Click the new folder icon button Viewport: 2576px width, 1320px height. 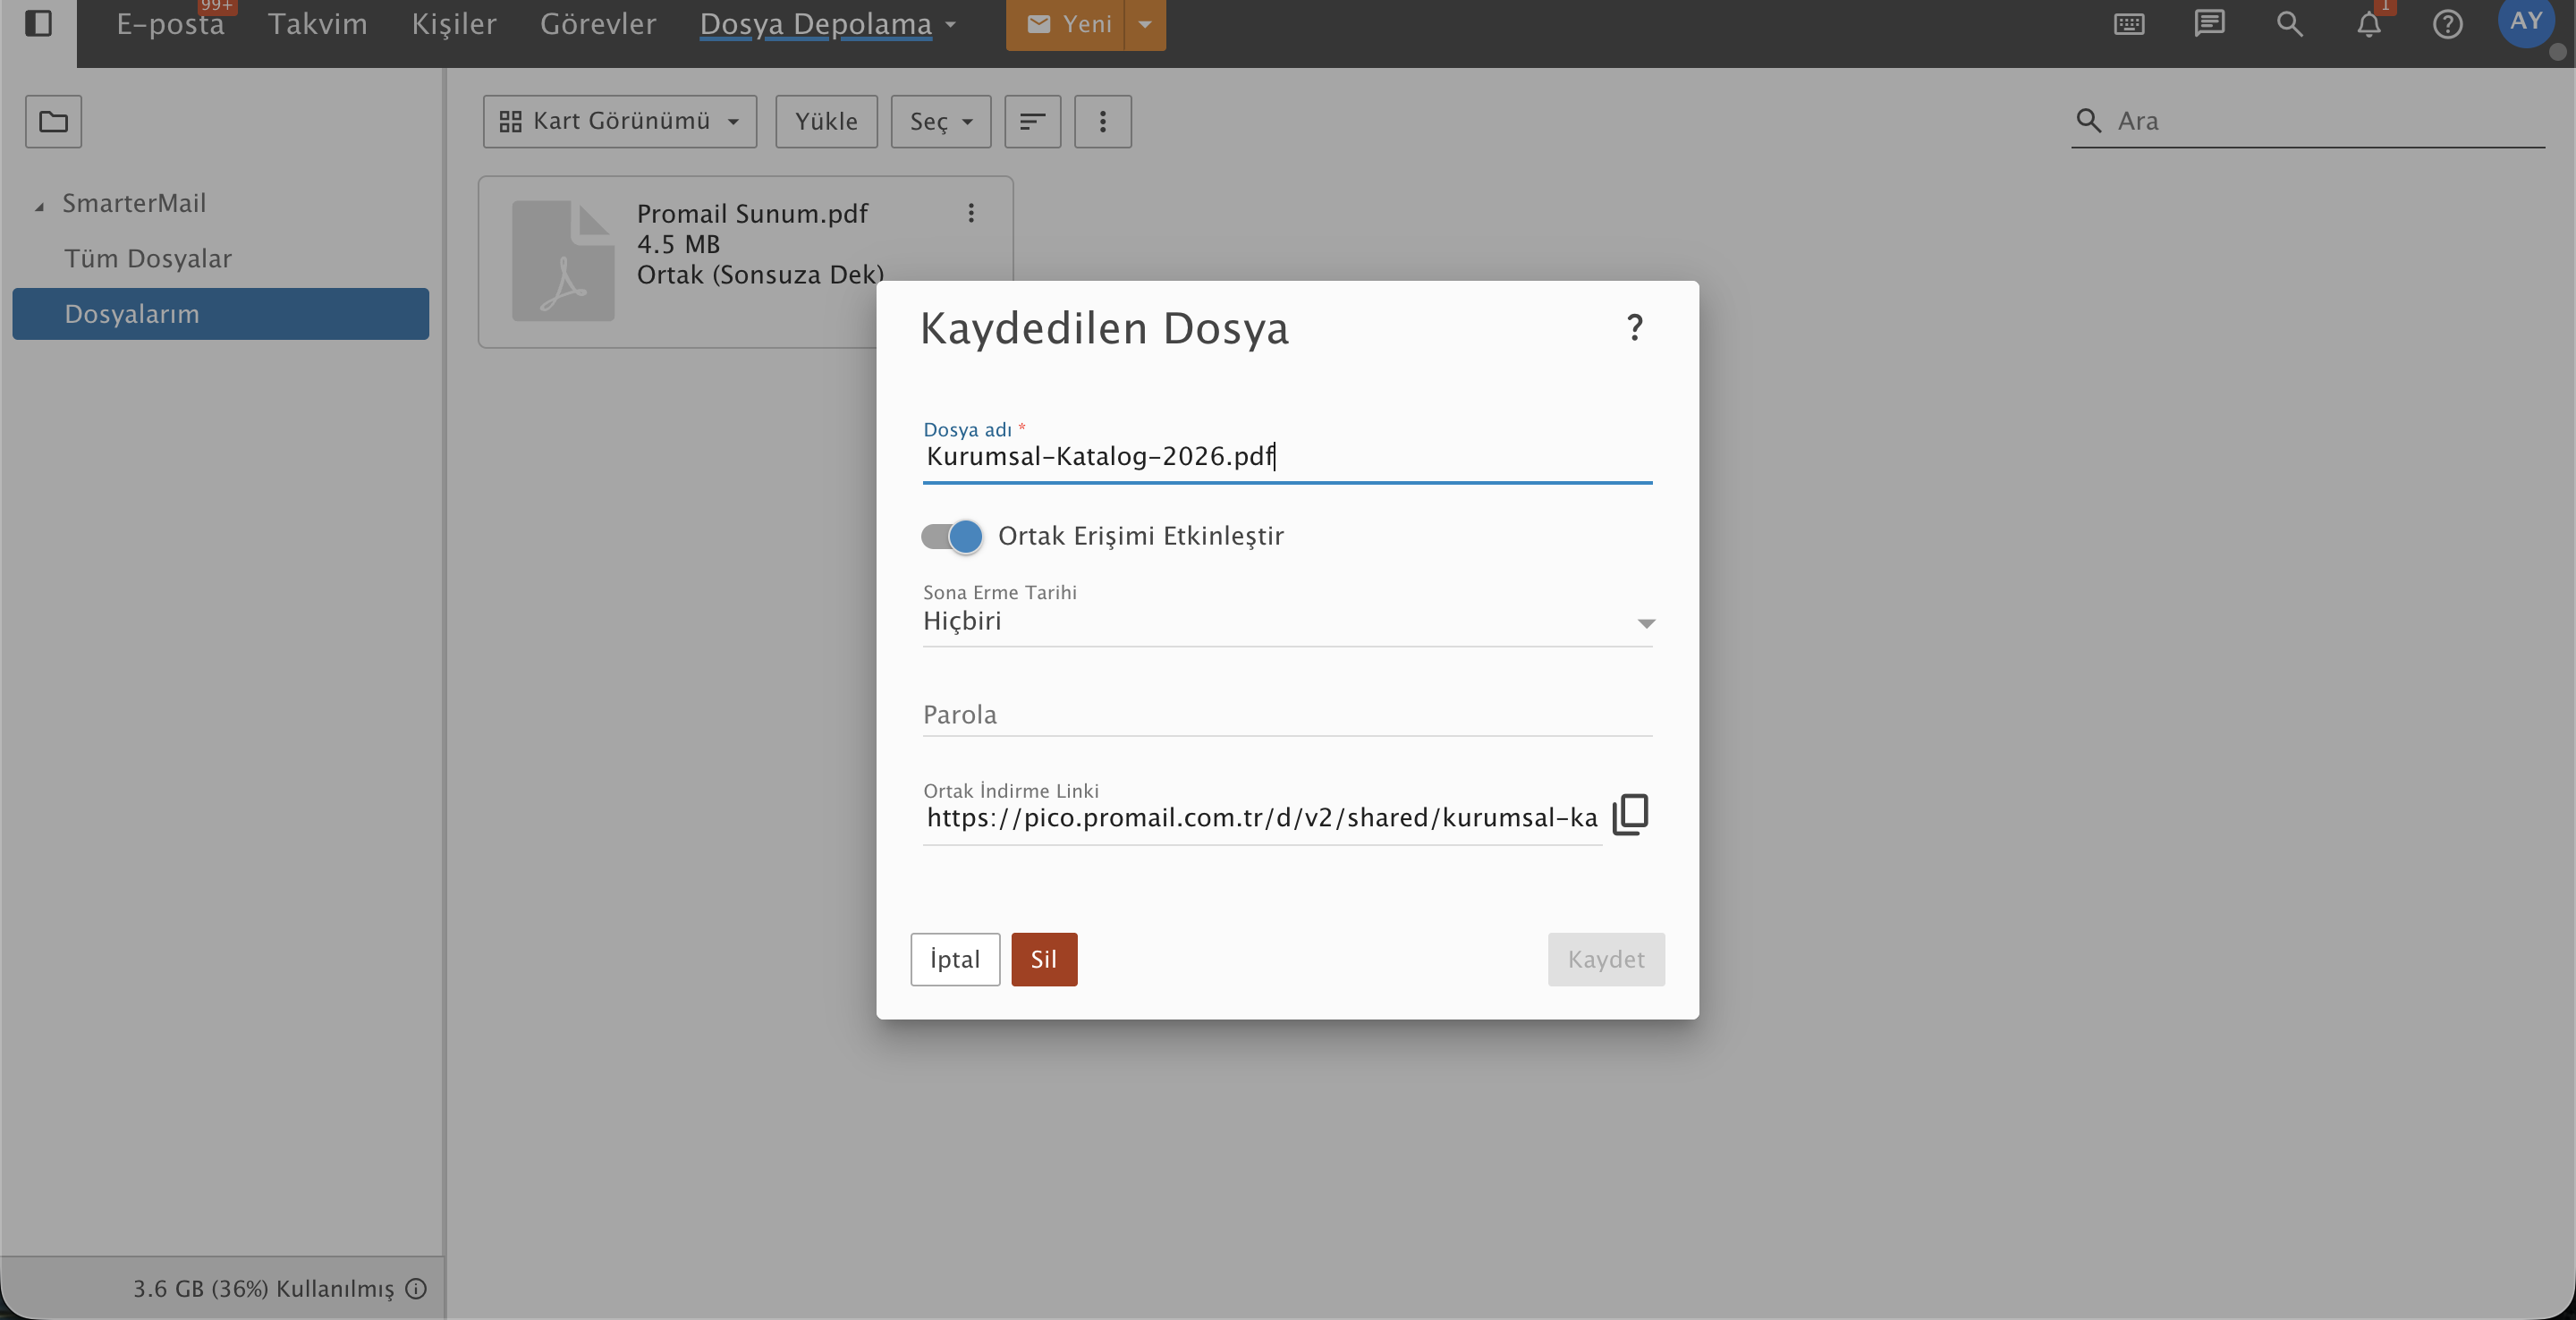[53, 122]
